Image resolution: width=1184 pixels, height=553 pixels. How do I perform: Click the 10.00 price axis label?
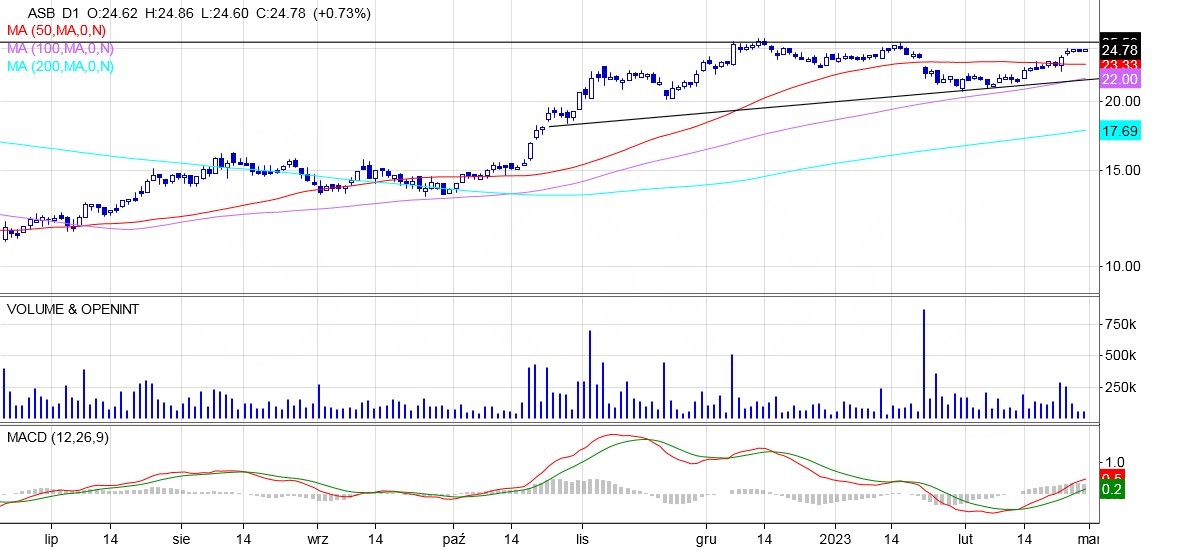[x=1120, y=266]
